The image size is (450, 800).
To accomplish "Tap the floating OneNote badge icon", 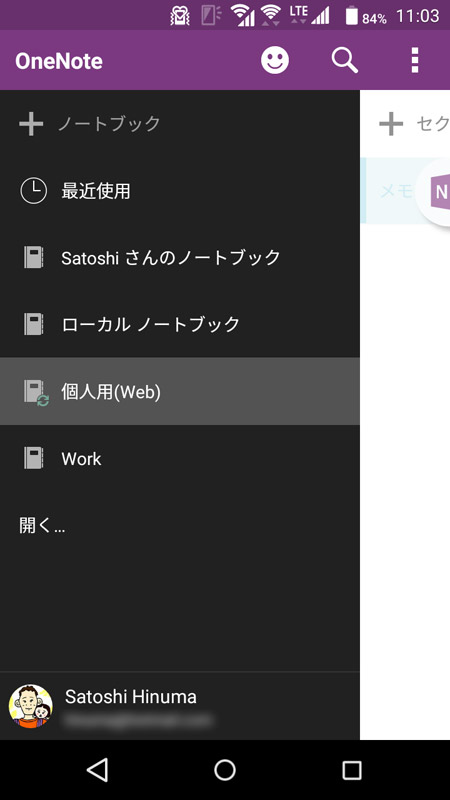I will click(x=435, y=192).
